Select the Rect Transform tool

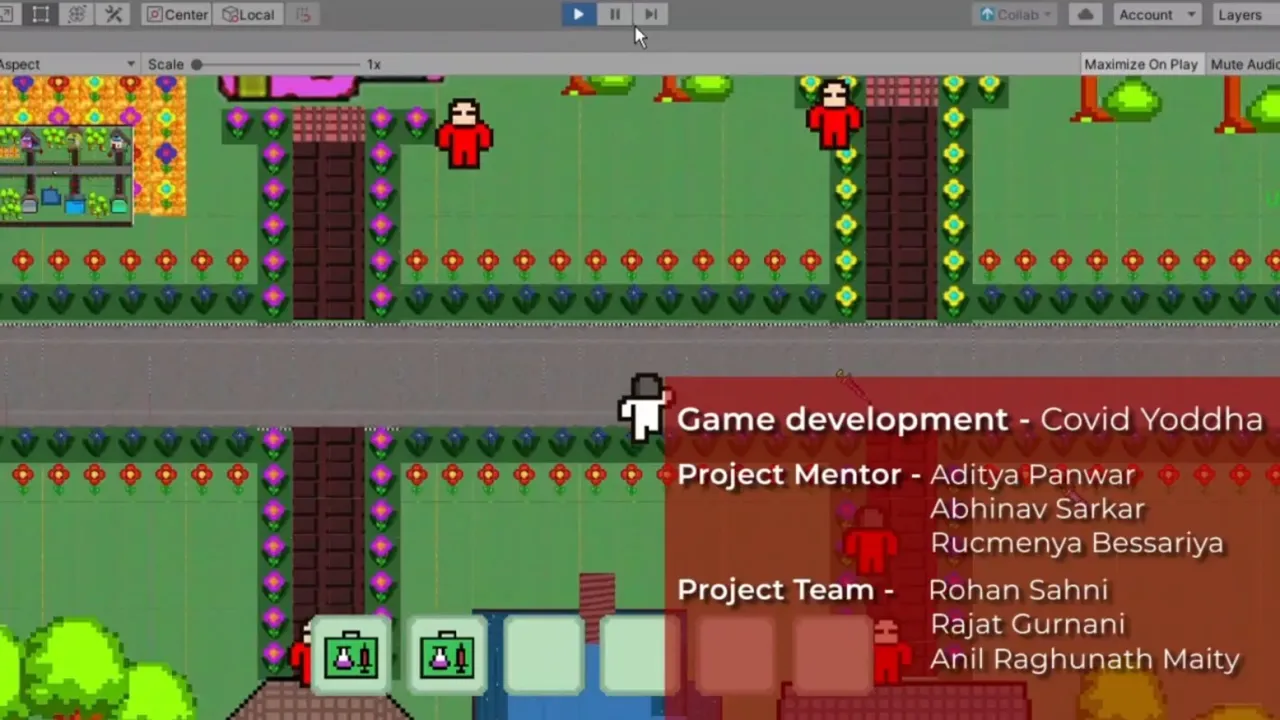click(x=41, y=14)
